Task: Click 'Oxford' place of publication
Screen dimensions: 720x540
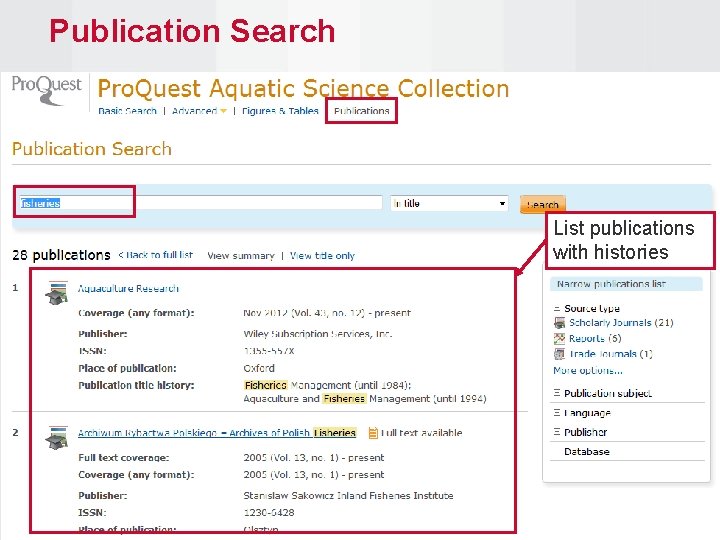Action: (259, 368)
